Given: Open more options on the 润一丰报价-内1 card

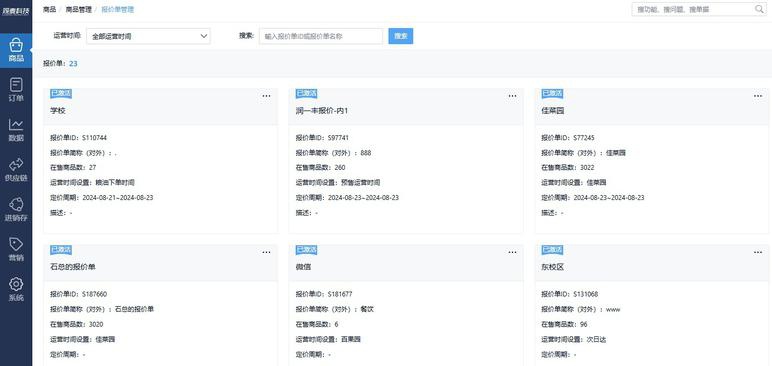Looking at the screenshot, I should (x=513, y=96).
